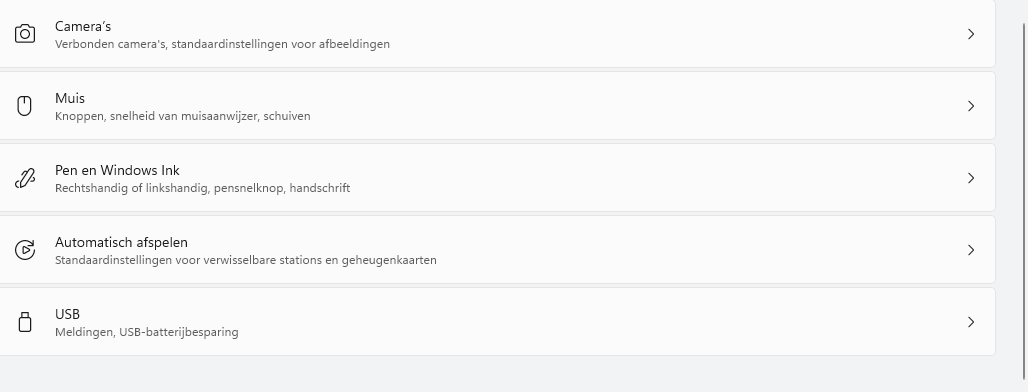Image resolution: width=1028 pixels, height=392 pixels.
Task: Click the pen icon for Pen en Windows Ink
Action: 25,178
